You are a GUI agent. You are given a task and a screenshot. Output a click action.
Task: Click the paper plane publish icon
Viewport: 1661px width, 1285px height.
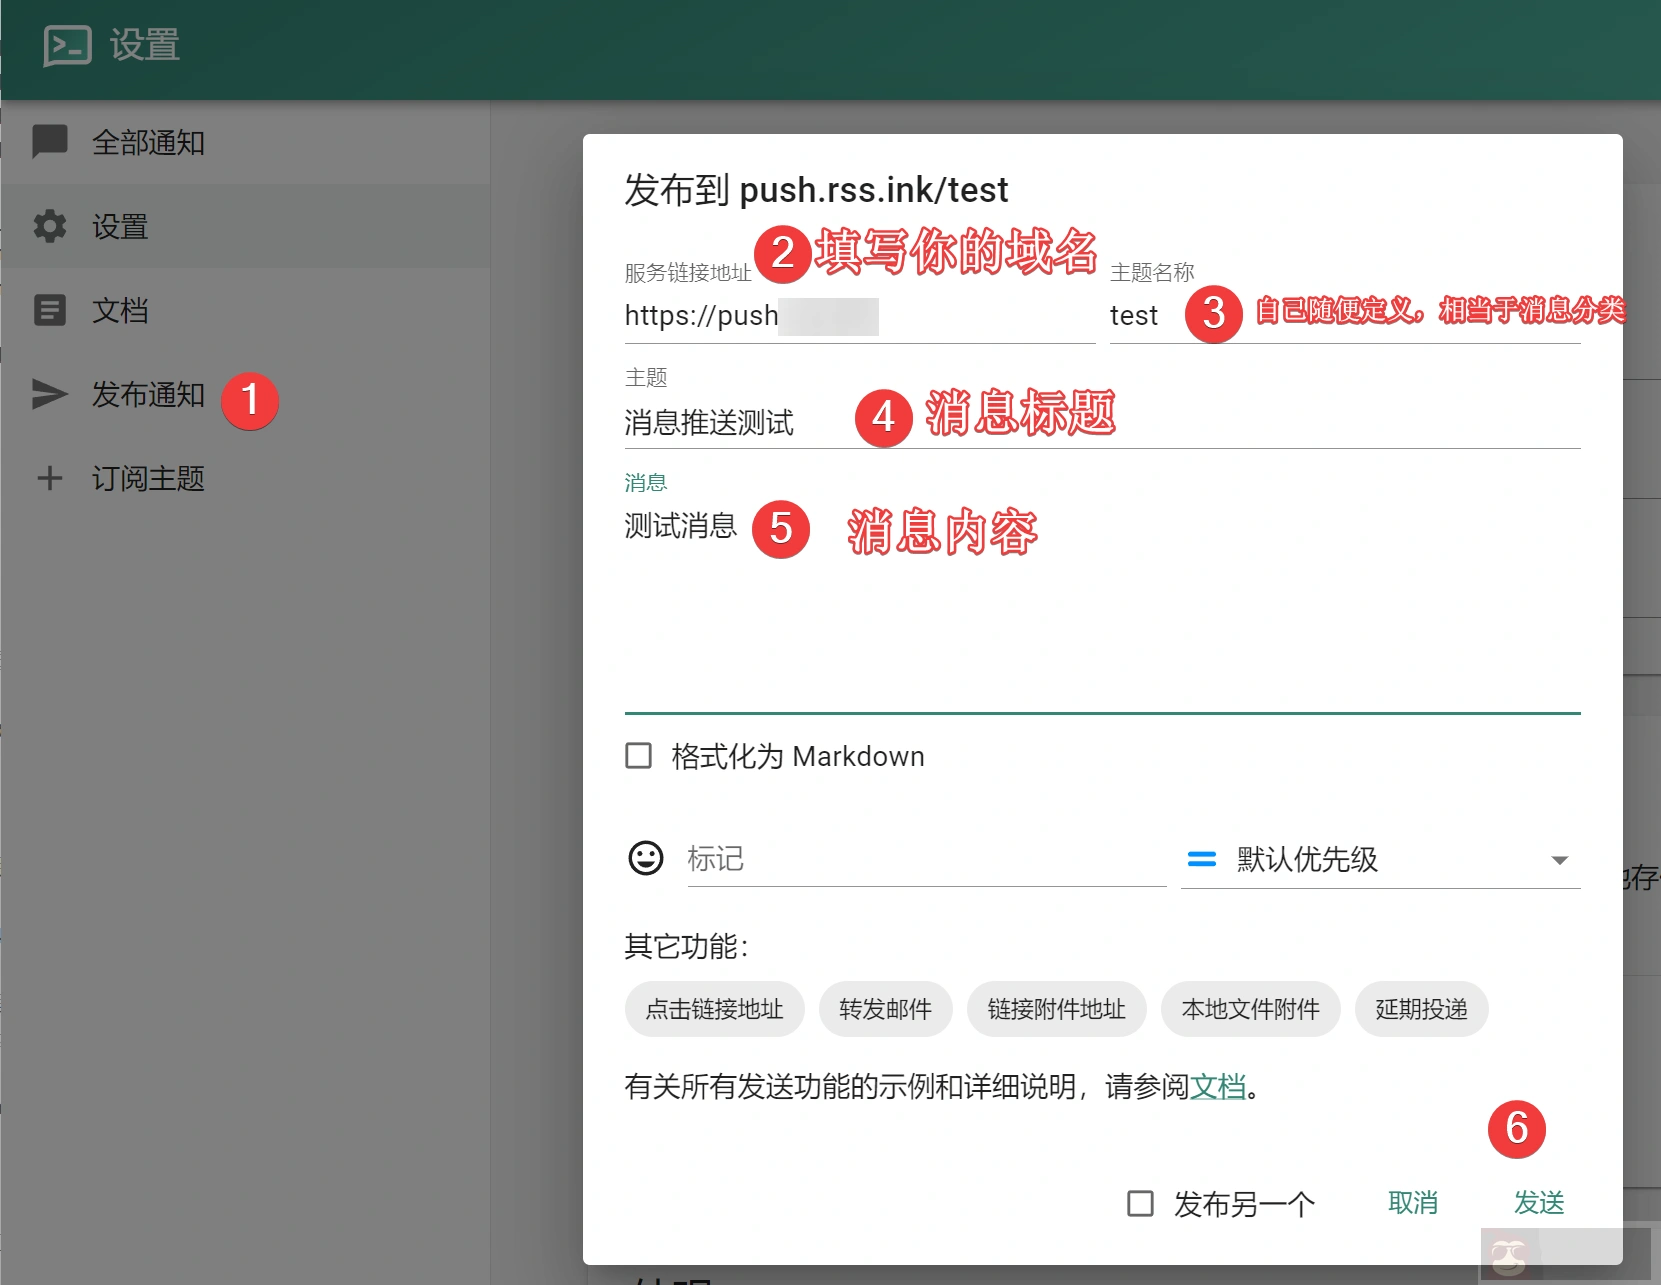[50, 394]
